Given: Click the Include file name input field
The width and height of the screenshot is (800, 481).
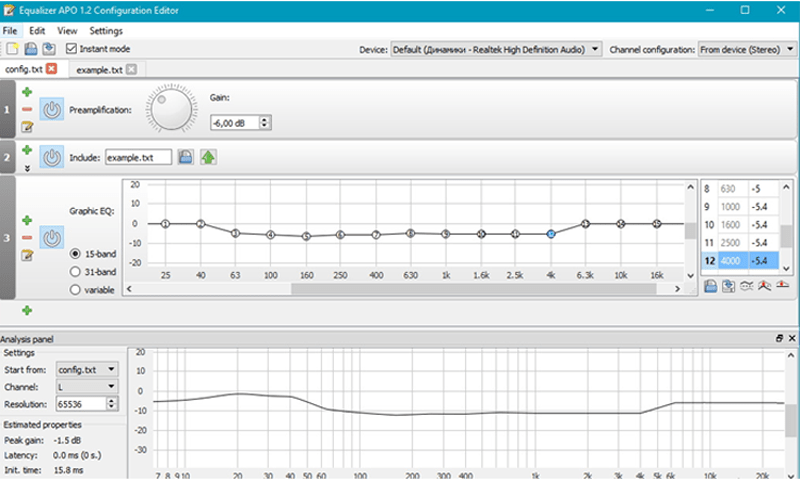Looking at the screenshot, I should 138,157.
